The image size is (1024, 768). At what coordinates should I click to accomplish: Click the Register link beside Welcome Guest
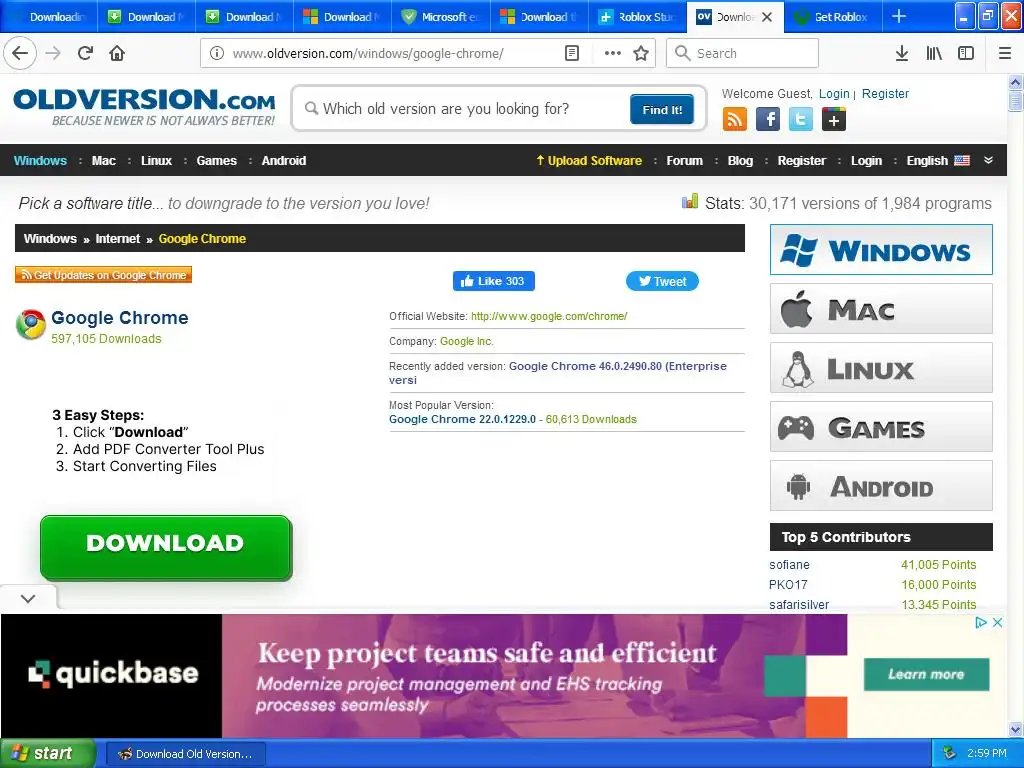click(885, 93)
